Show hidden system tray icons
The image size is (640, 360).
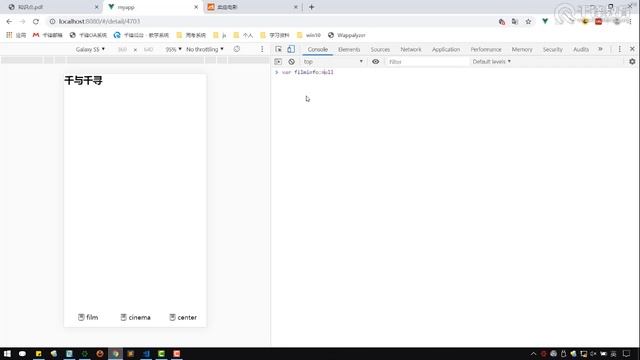tap(533, 353)
